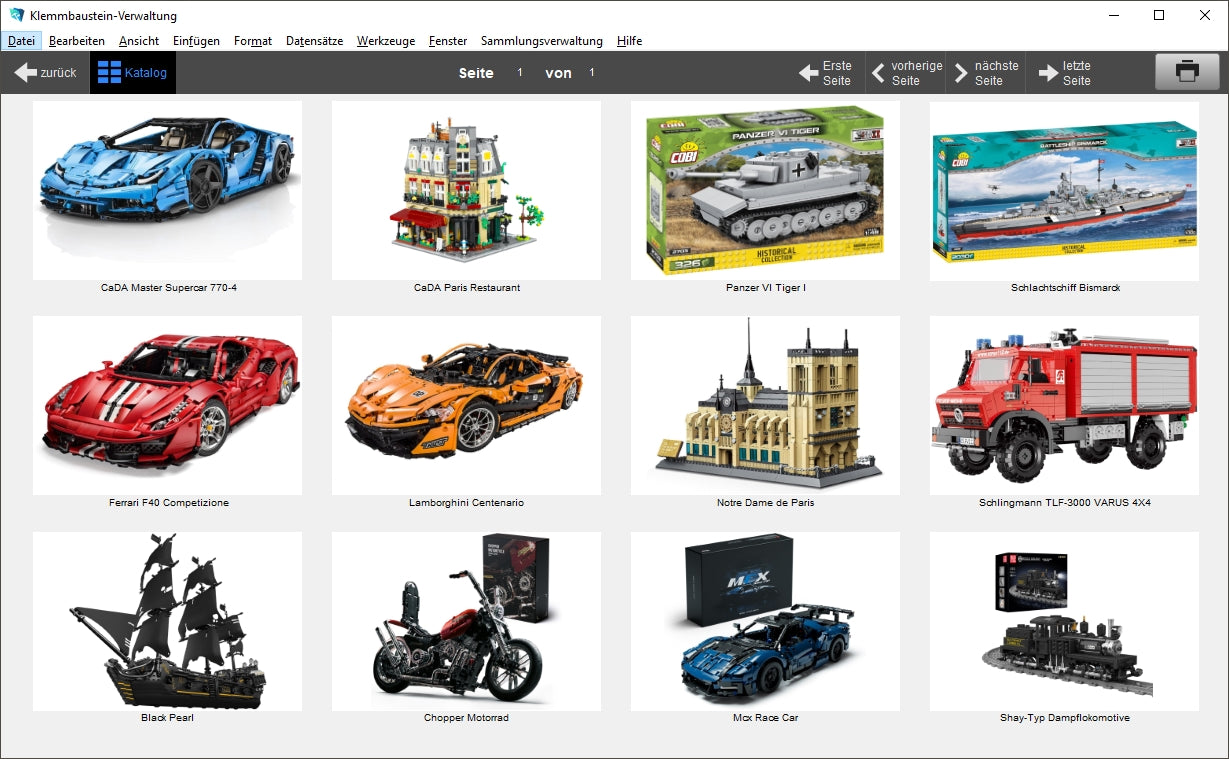Click the Black Pearl caption text

point(167,718)
